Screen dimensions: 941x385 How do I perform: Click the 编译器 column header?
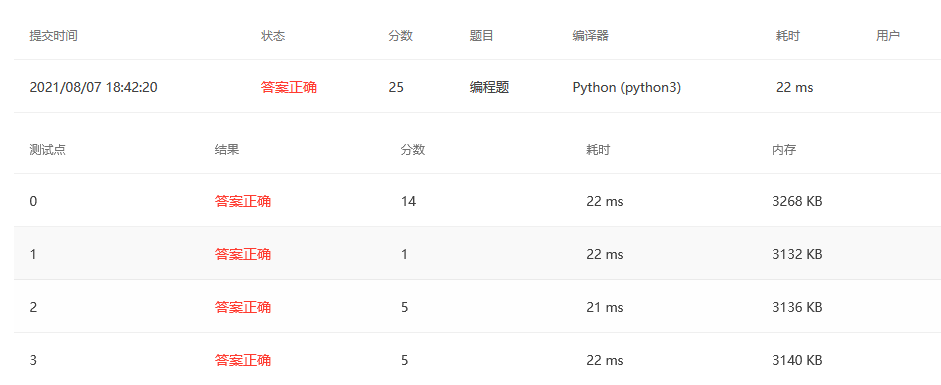tap(591, 36)
